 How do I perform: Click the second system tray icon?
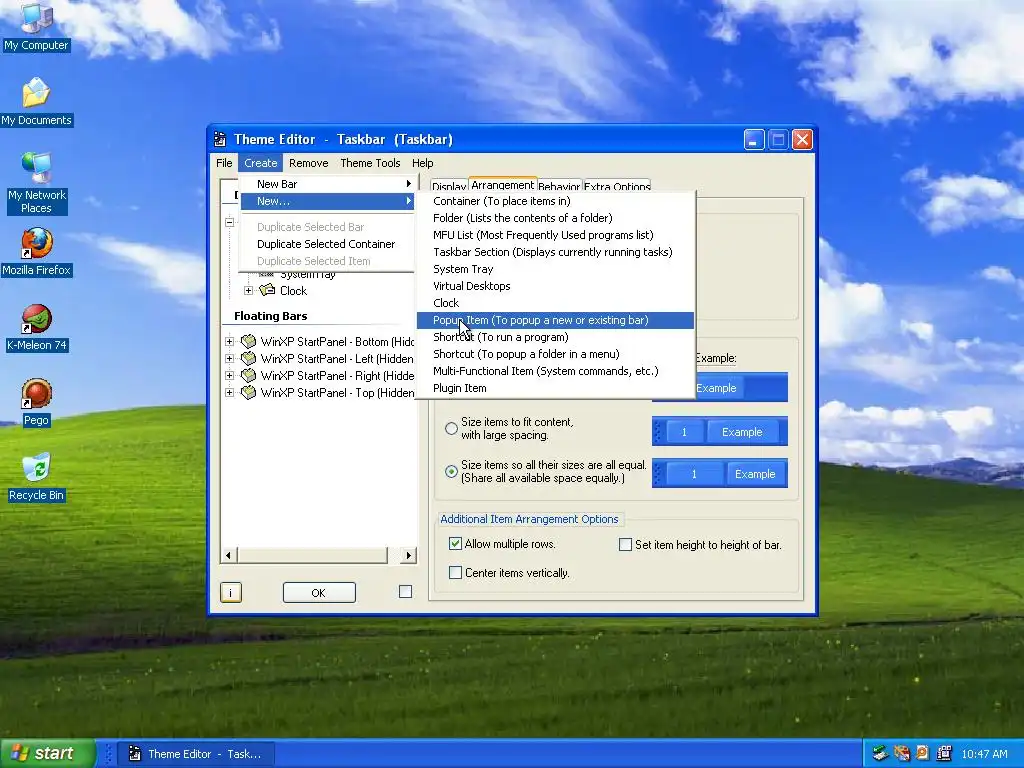click(902, 754)
